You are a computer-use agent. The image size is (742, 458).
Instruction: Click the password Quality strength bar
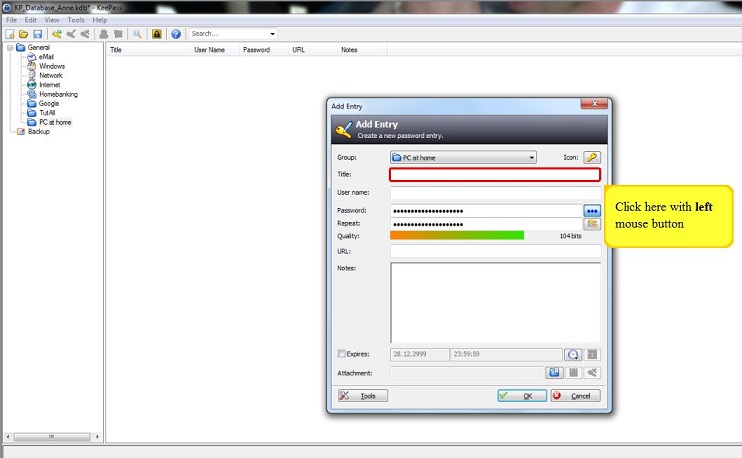click(457, 236)
